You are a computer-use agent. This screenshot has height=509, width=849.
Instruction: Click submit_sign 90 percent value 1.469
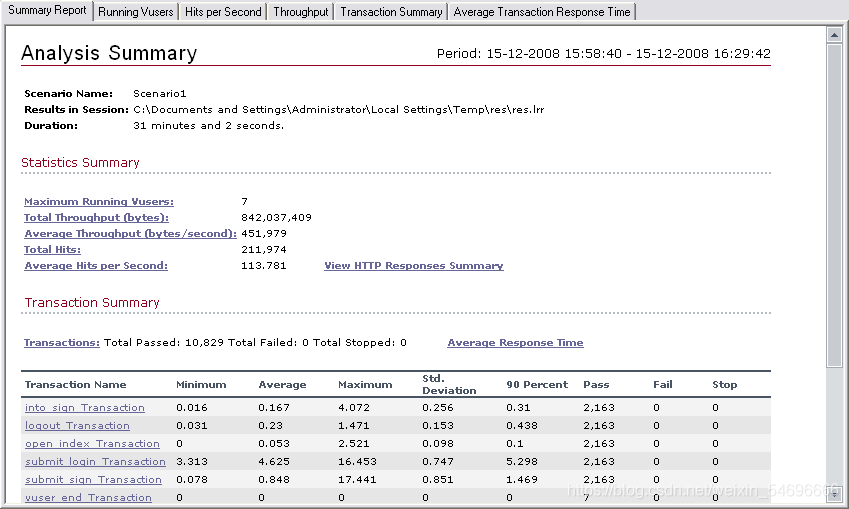(x=522, y=479)
